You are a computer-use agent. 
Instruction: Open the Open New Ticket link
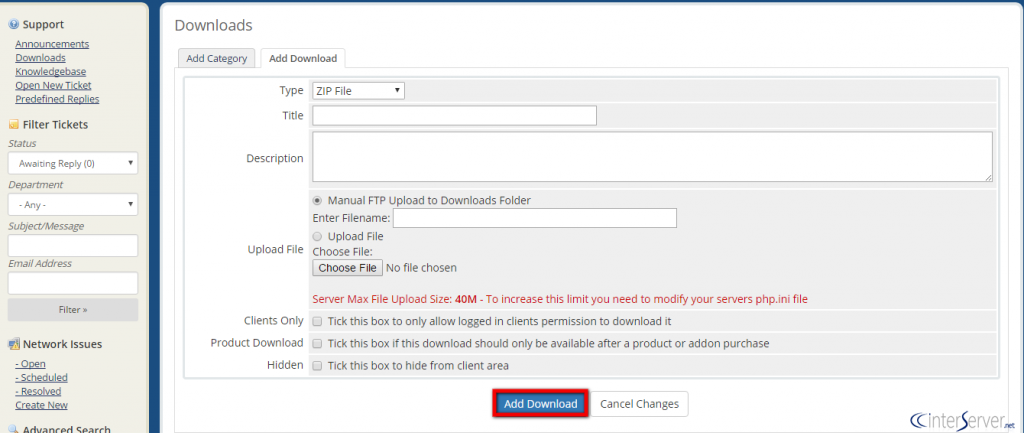click(54, 85)
